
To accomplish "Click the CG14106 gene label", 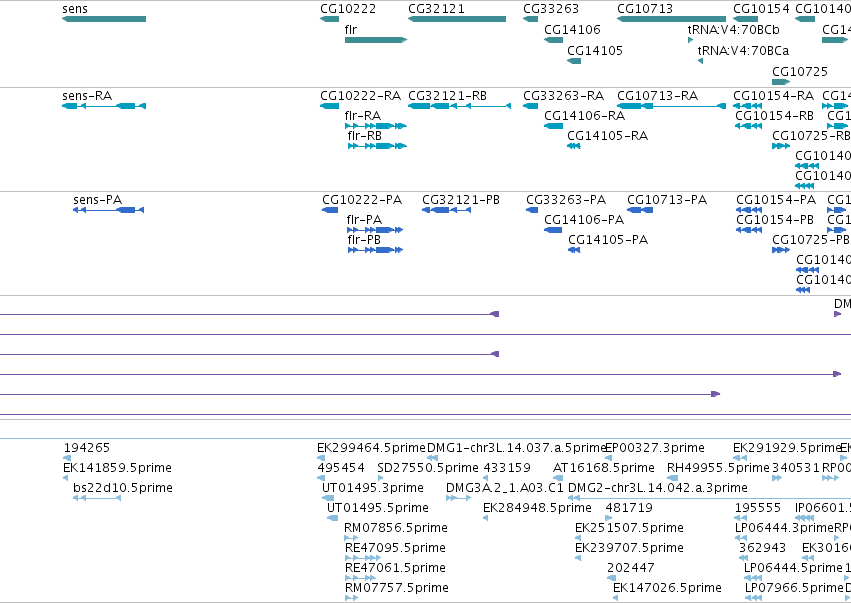I will click(x=573, y=29).
